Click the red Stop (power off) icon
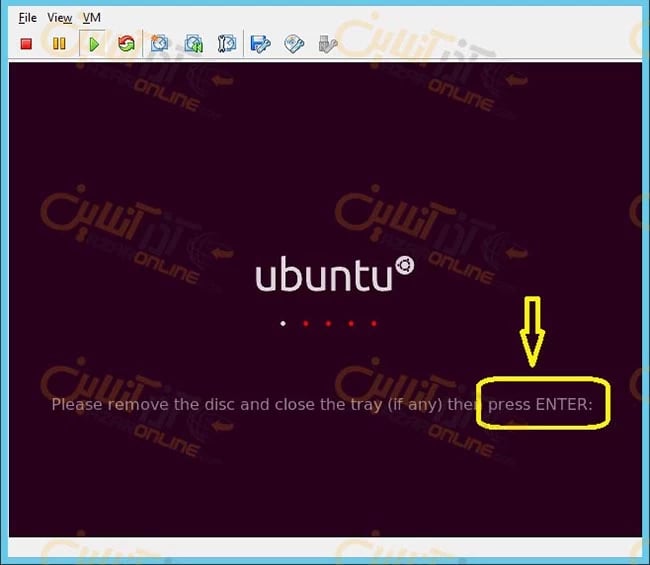The image size is (650, 565). click(x=26, y=44)
